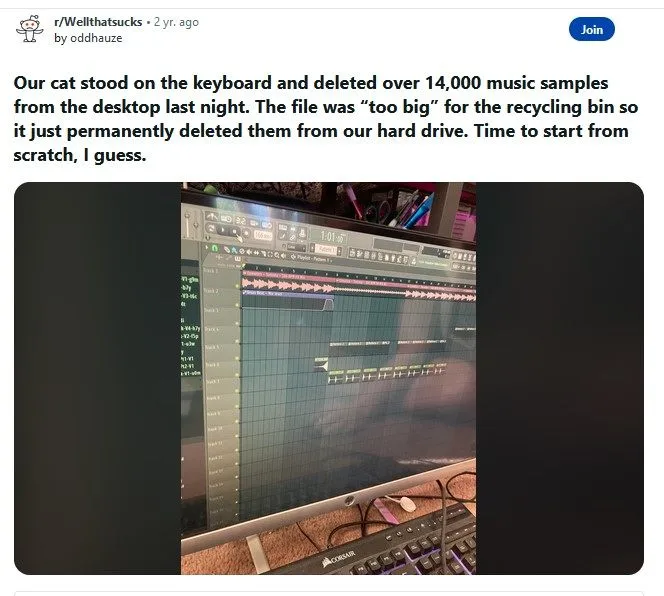
Task: Toggle the green magnet snap icon
Action: pos(215,248)
